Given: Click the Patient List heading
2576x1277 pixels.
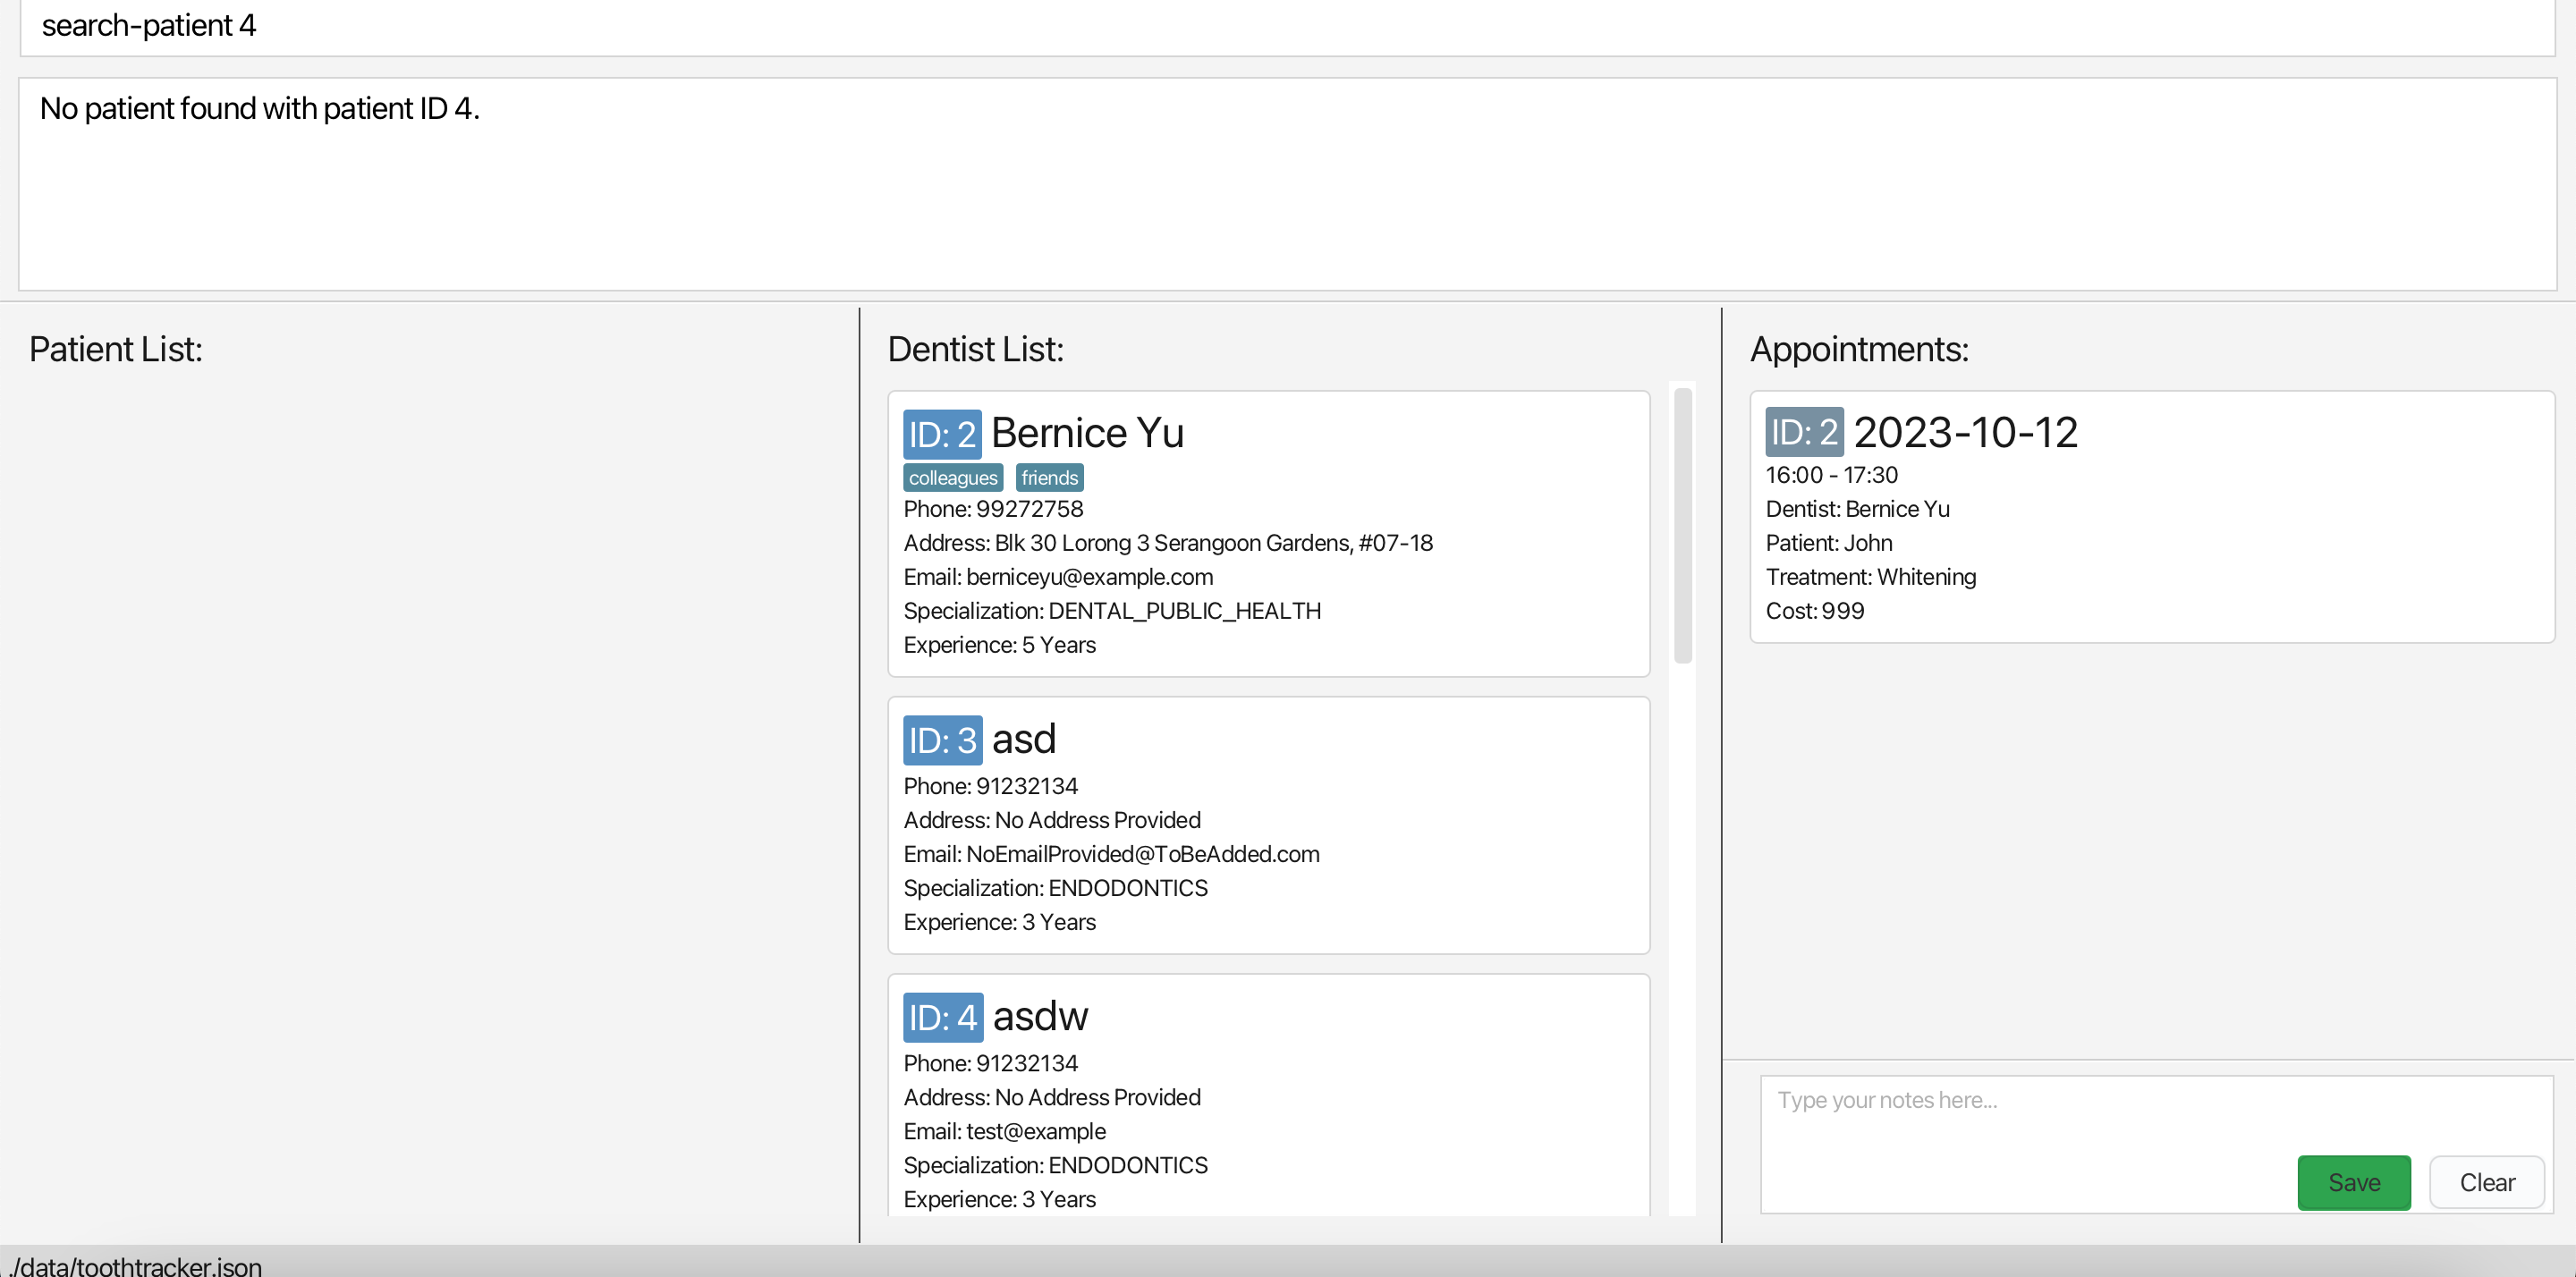Looking at the screenshot, I should tap(116, 349).
